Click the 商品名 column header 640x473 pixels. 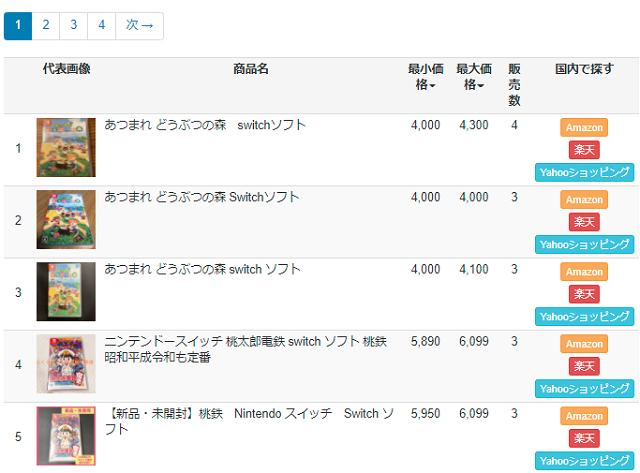click(251, 69)
